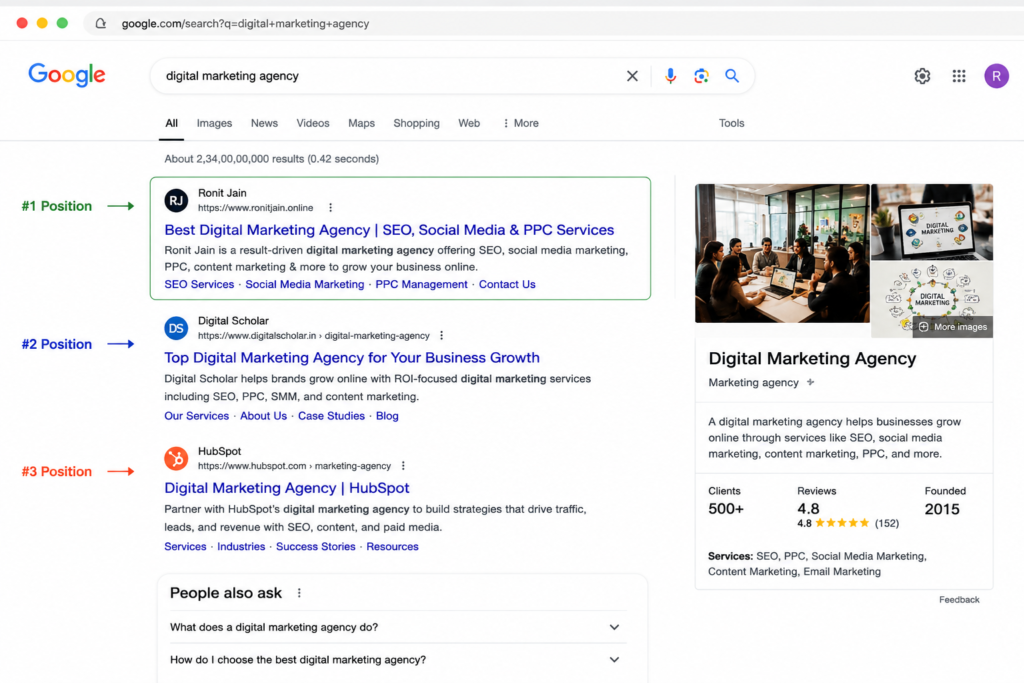Open the Our Services sitelink
1024x683 pixels.
click(197, 416)
